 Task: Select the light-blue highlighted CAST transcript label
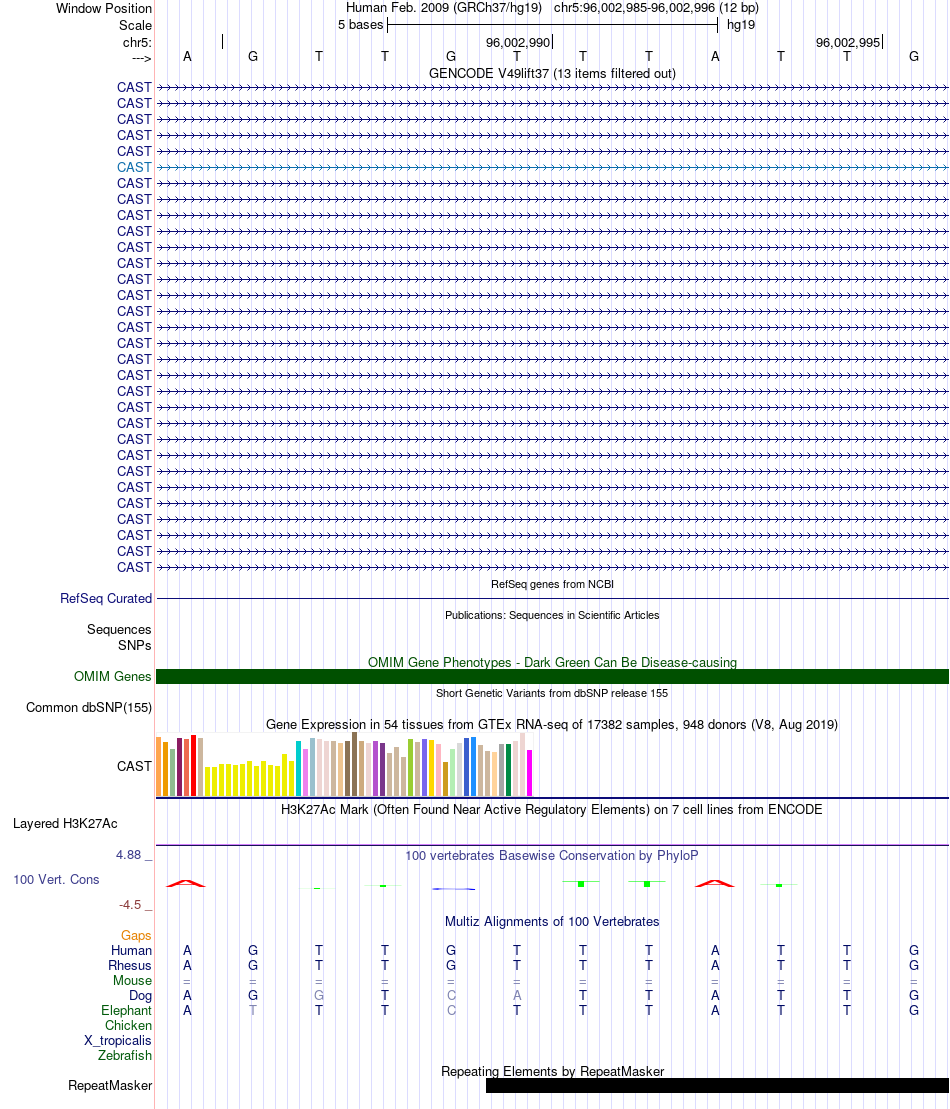134,168
